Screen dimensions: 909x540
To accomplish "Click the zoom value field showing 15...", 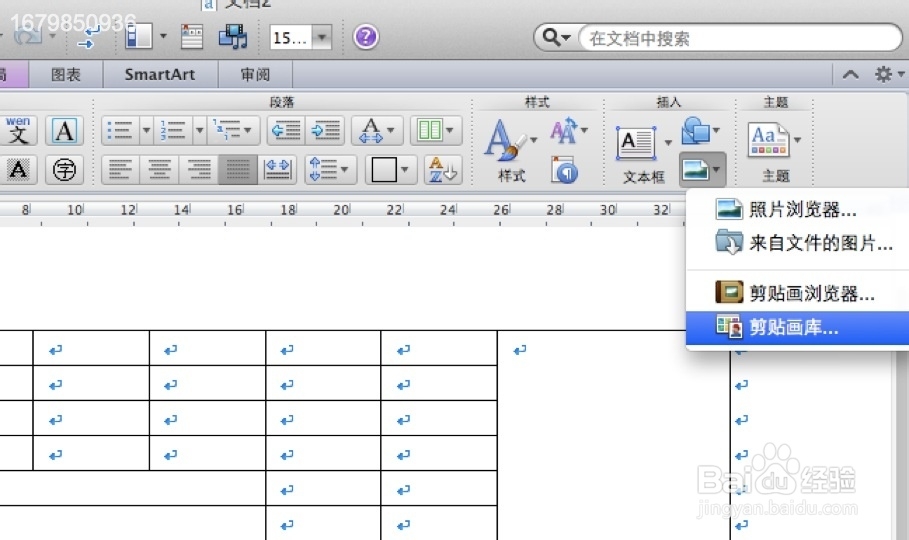I will (290, 38).
